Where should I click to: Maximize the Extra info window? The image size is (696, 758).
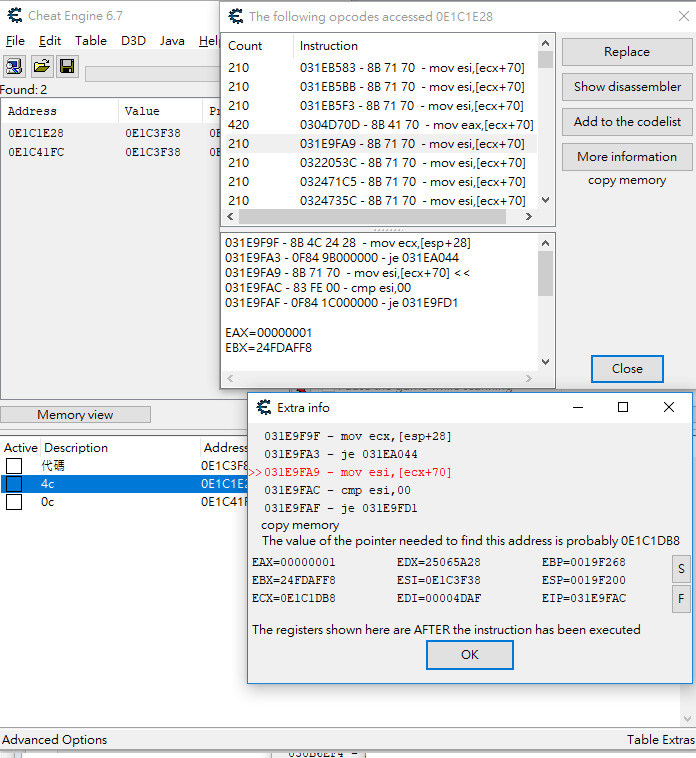623,407
